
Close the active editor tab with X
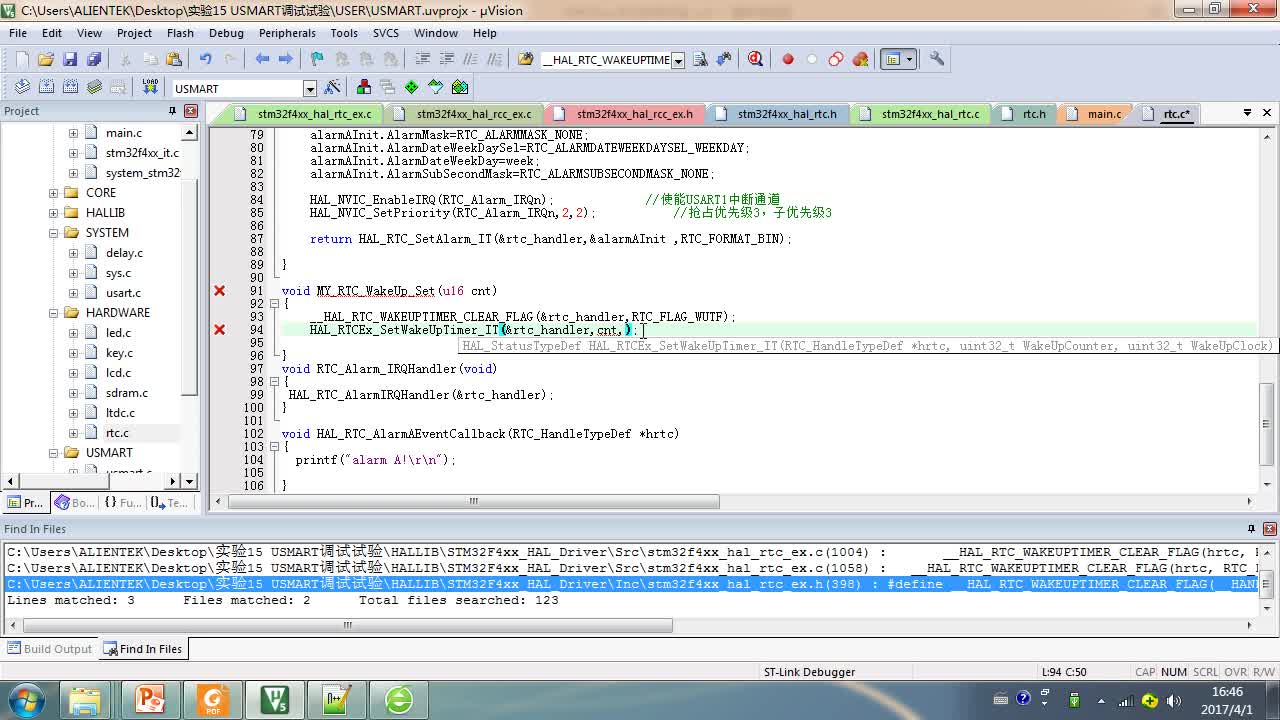click(x=1267, y=113)
